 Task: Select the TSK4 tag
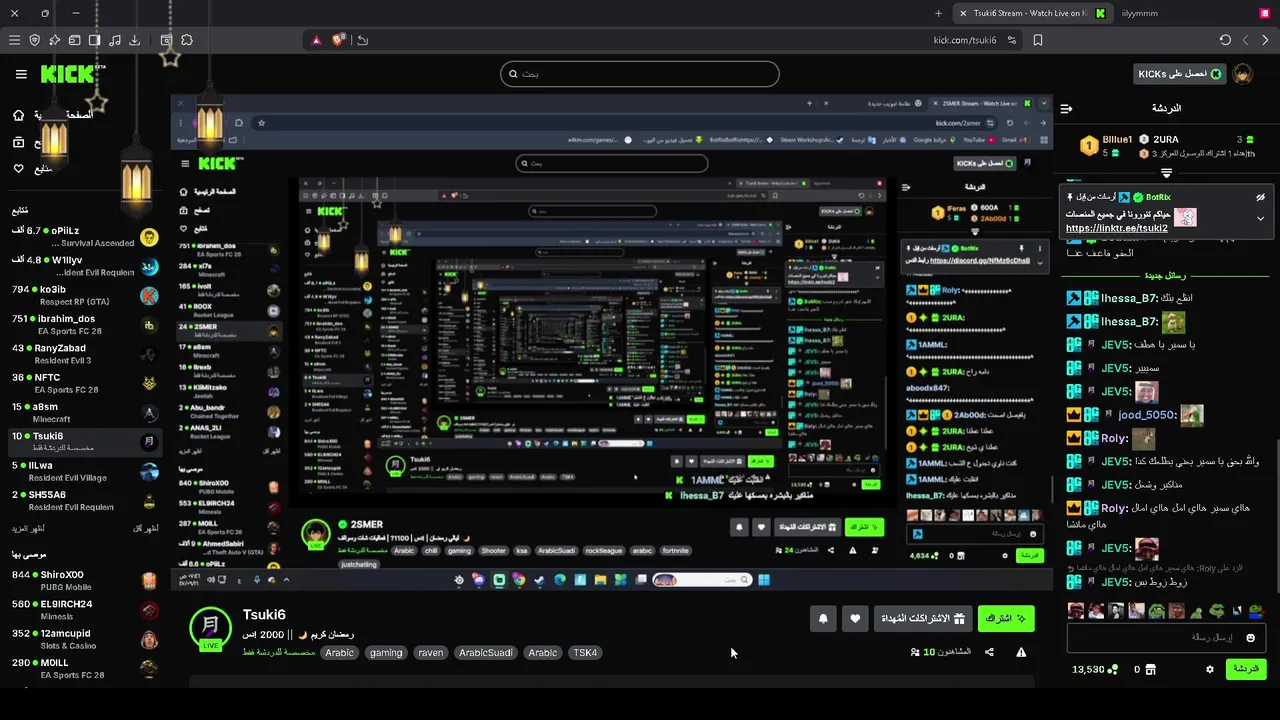tap(585, 653)
